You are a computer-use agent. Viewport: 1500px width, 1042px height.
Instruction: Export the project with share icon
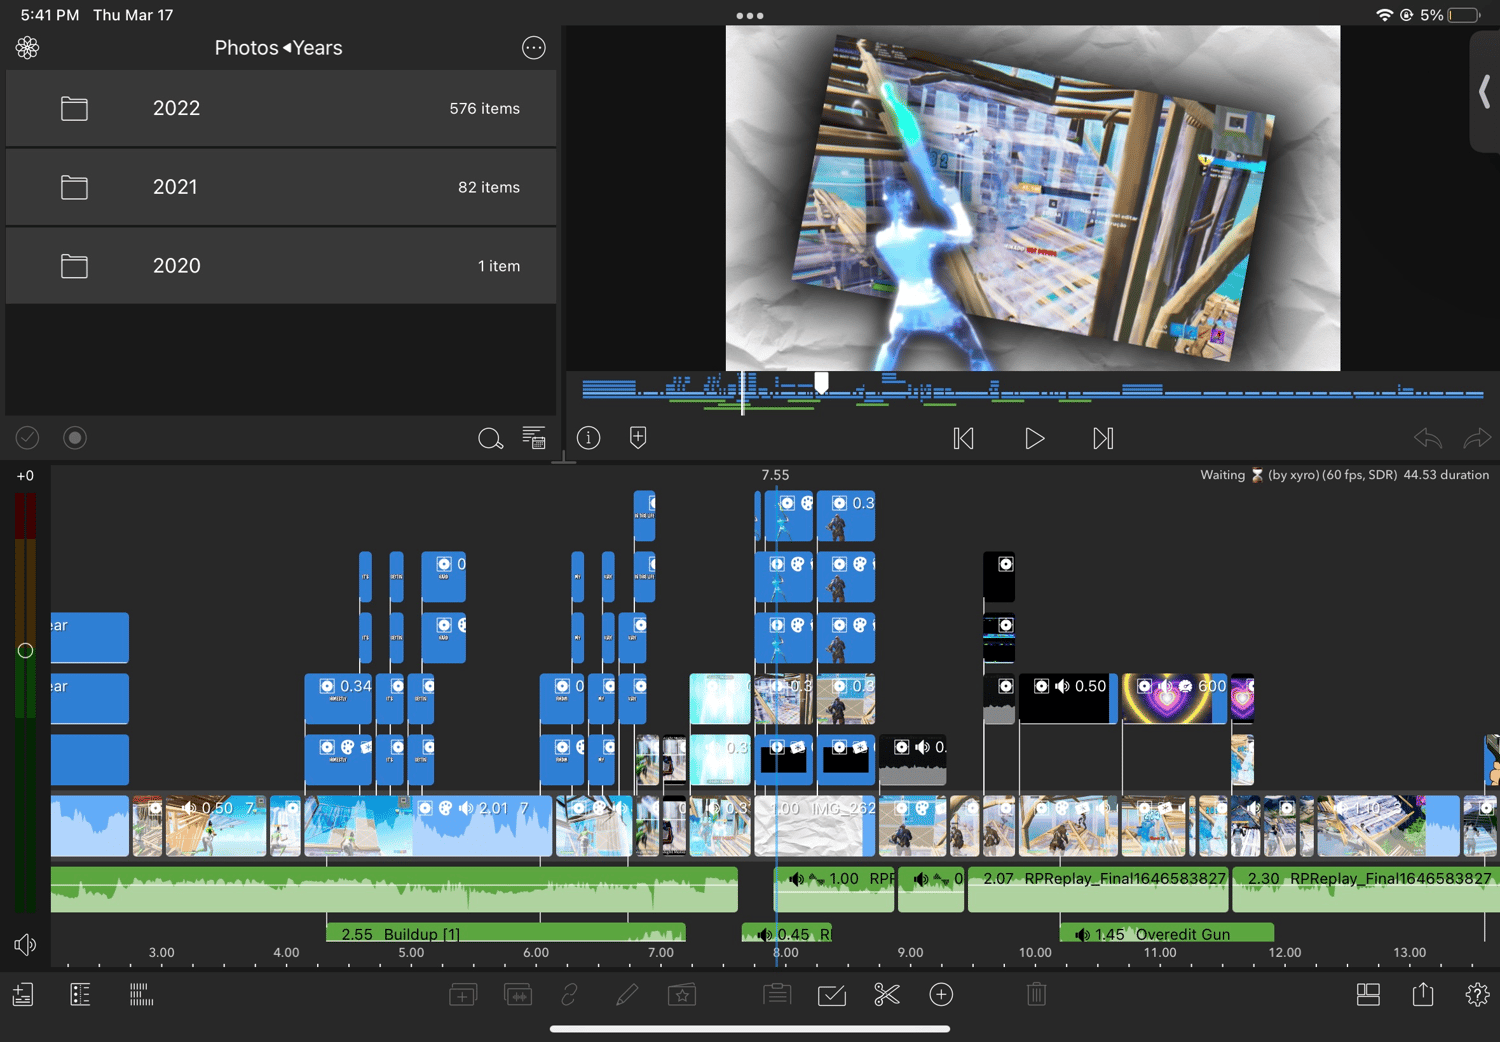point(1423,994)
